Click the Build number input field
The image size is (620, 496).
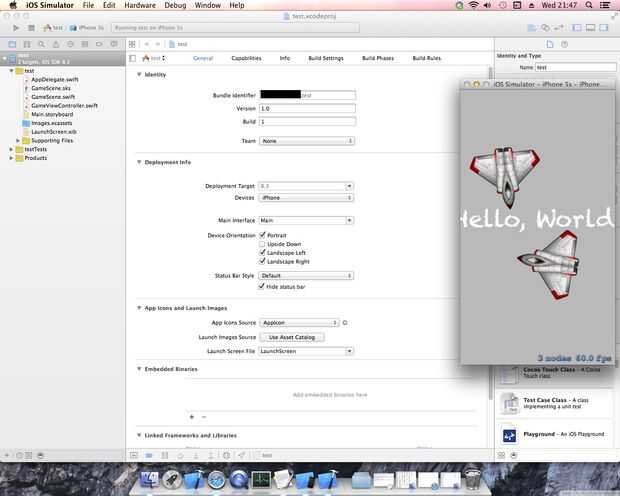tap(307, 121)
